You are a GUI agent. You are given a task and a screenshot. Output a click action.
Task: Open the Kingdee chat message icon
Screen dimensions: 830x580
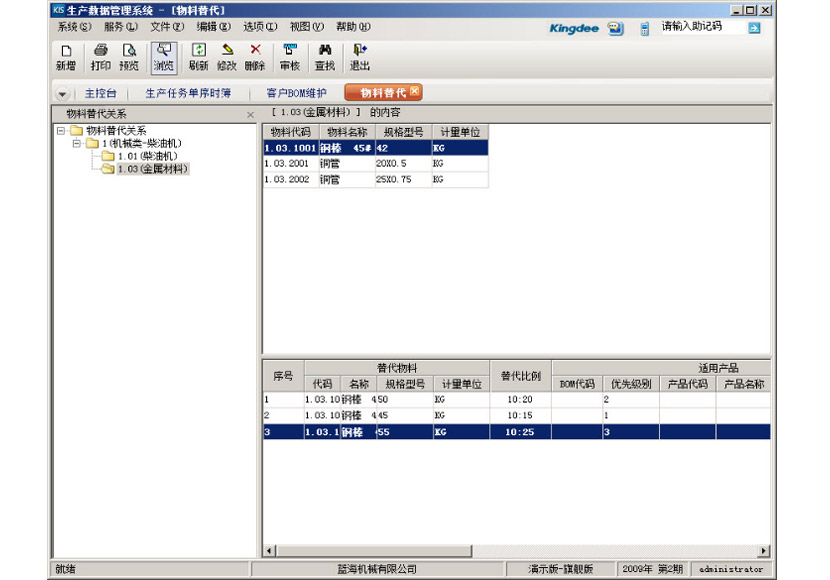click(x=615, y=28)
